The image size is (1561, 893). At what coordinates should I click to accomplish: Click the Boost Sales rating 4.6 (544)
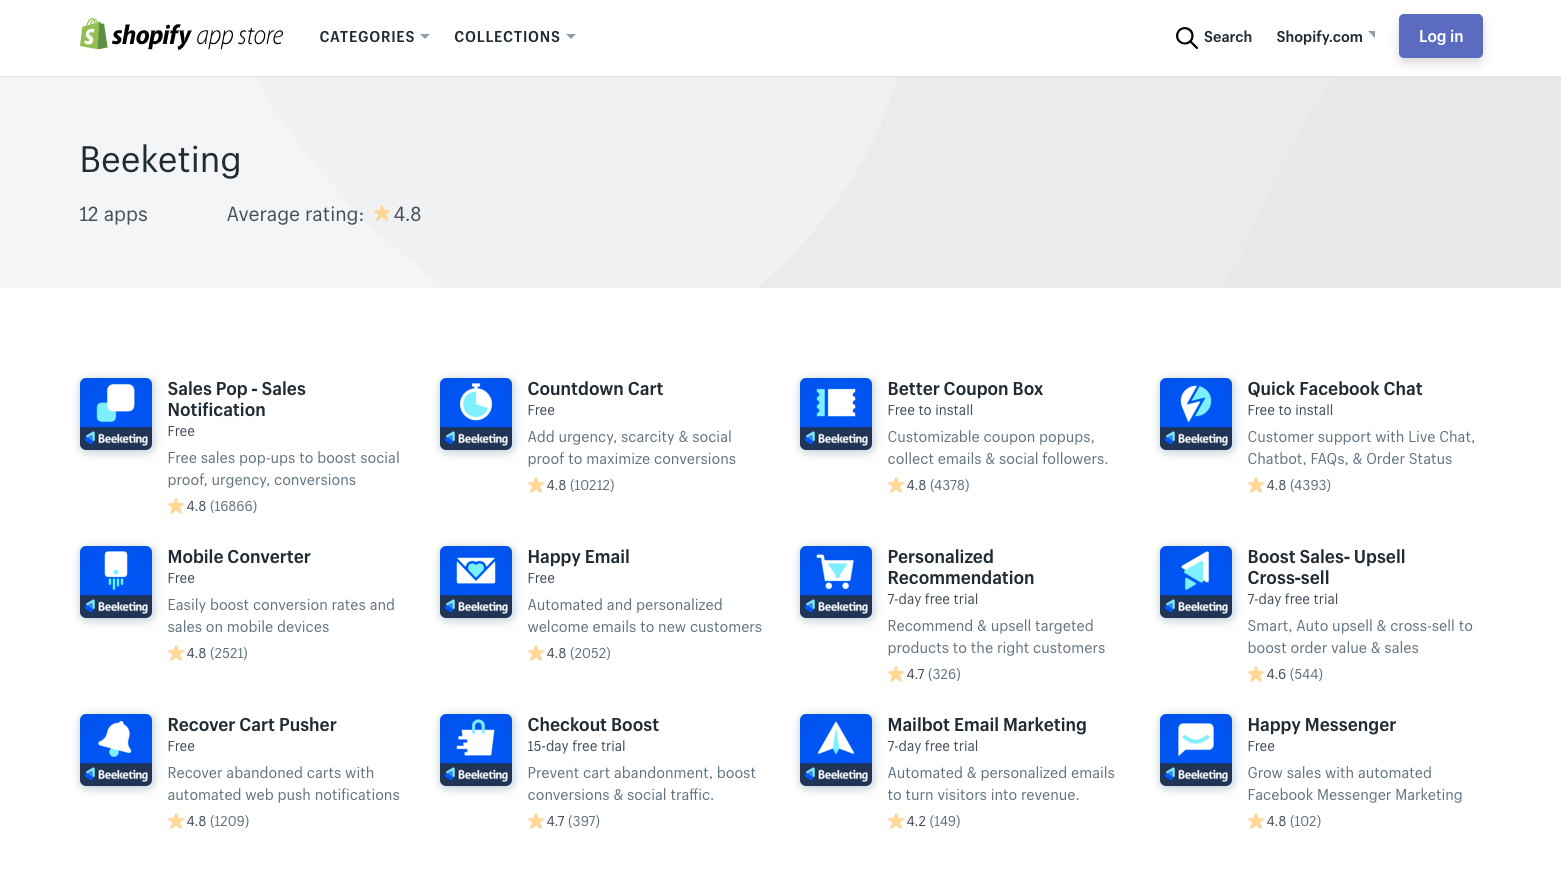tap(1285, 674)
